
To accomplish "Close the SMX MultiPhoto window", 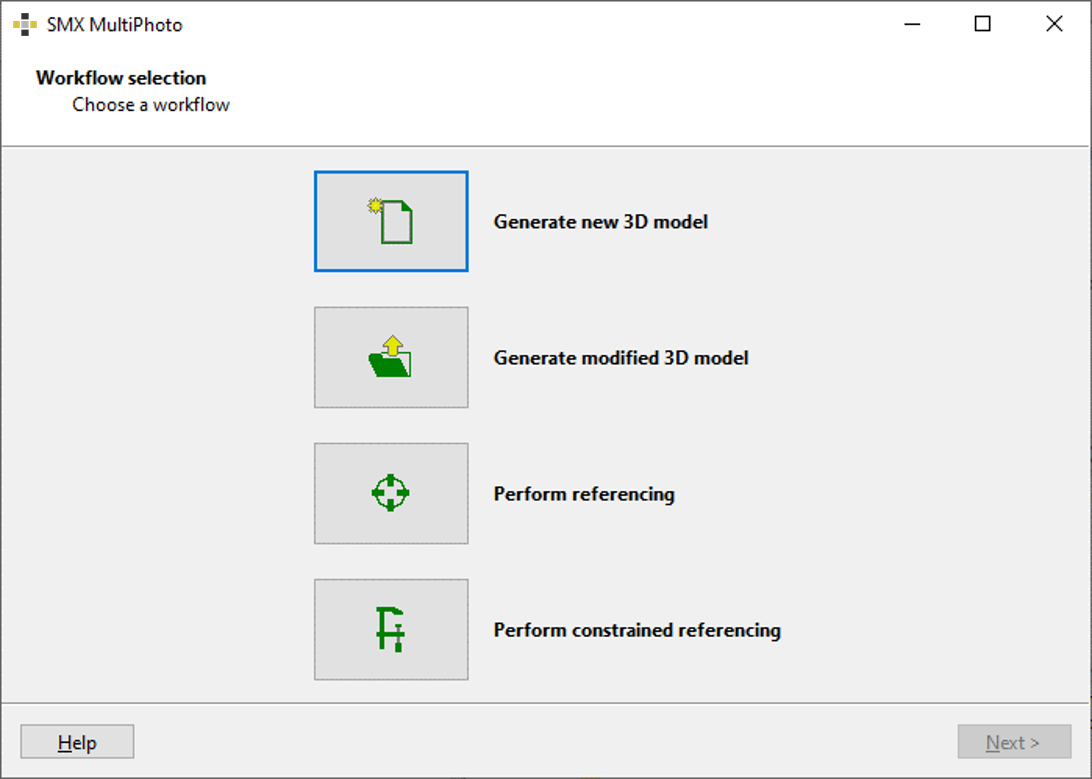I will 1054,24.
